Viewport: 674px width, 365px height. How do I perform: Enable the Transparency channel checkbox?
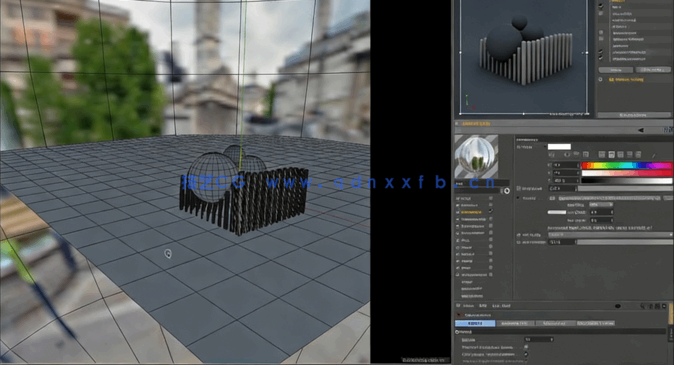click(x=490, y=219)
